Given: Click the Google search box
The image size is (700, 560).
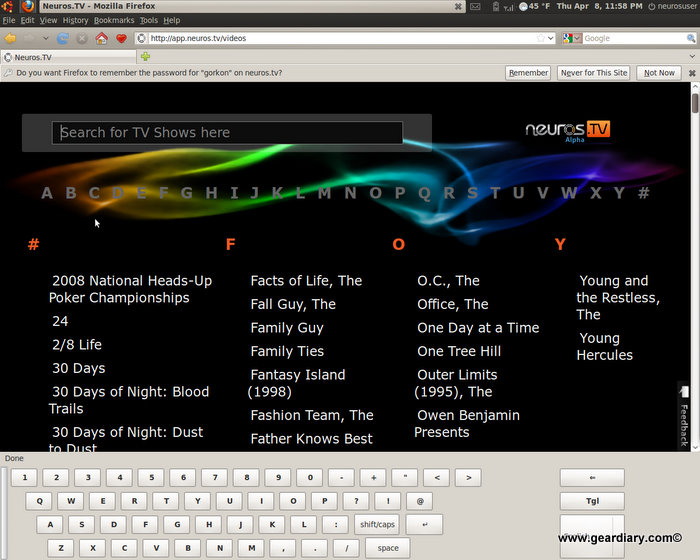Looking at the screenshot, I should (x=634, y=38).
